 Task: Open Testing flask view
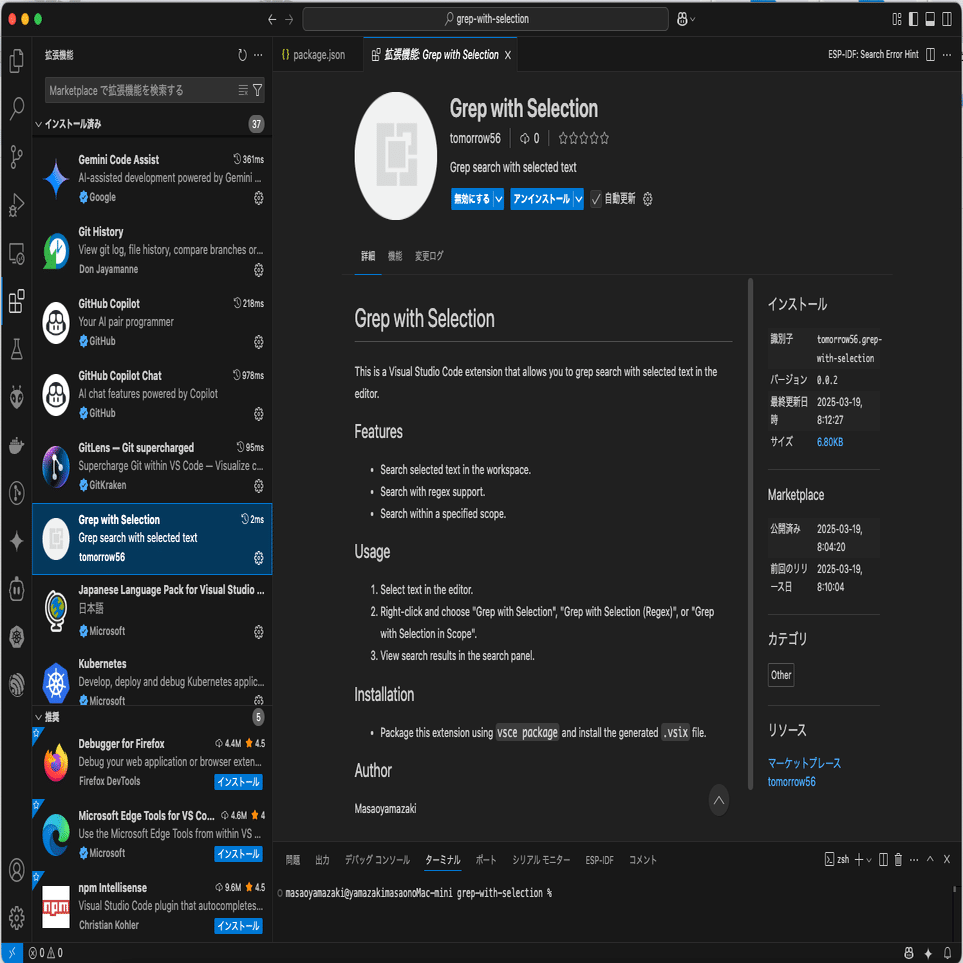click(x=17, y=349)
